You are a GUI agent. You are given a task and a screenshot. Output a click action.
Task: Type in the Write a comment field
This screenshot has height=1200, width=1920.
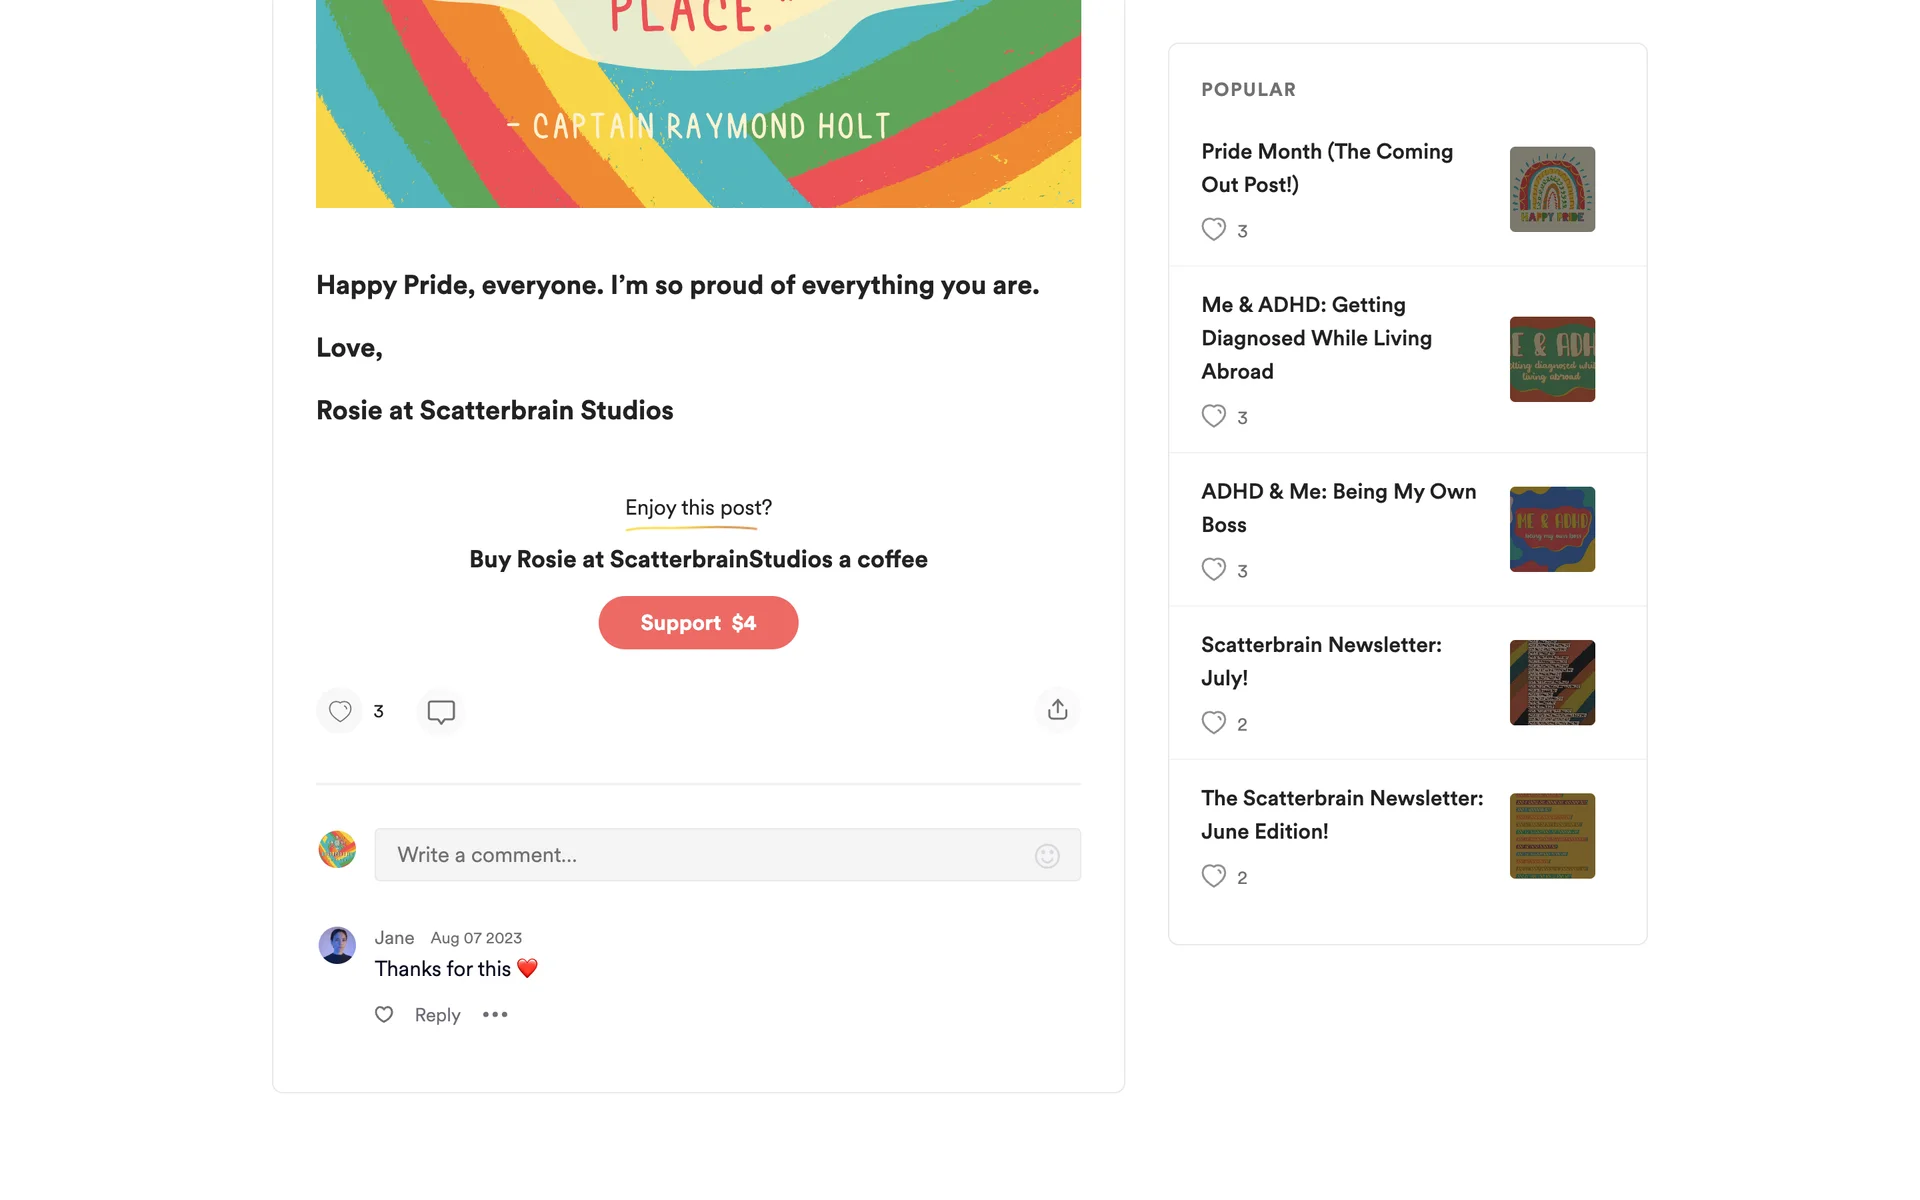coord(700,855)
